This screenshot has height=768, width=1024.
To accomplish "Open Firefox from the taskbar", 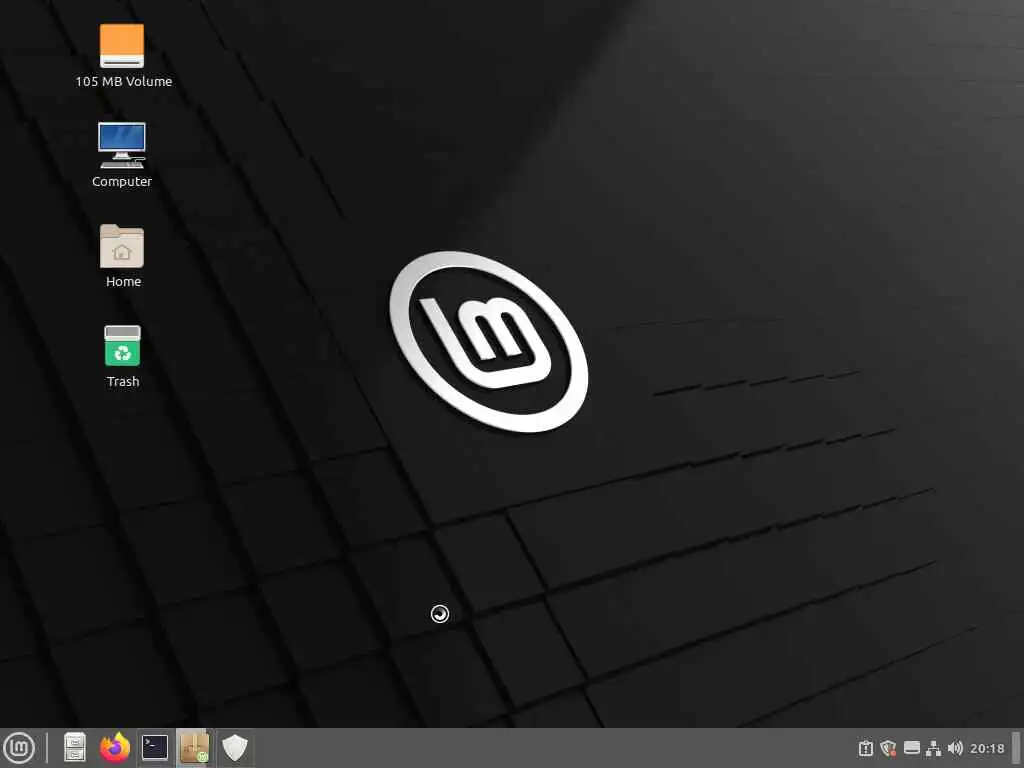I will [115, 748].
